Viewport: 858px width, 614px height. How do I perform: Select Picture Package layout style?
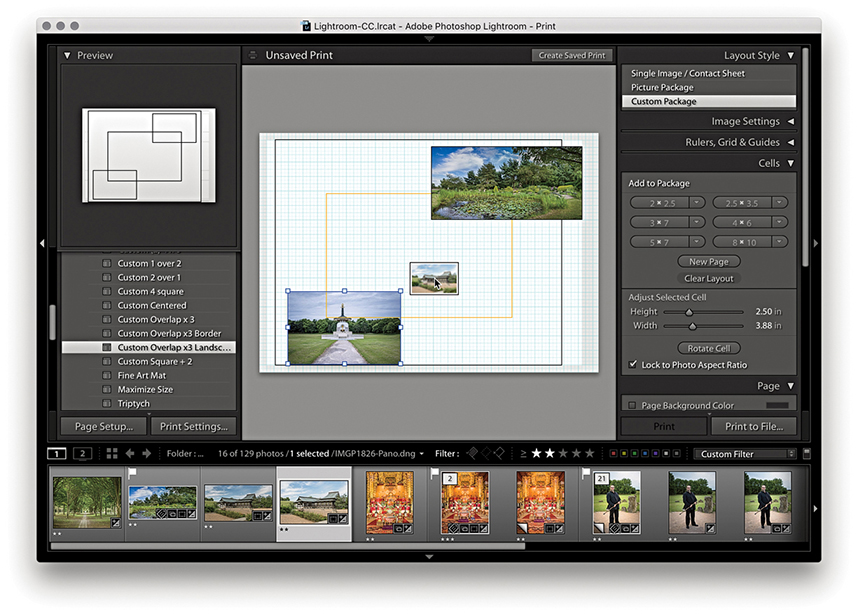click(x=662, y=87)
